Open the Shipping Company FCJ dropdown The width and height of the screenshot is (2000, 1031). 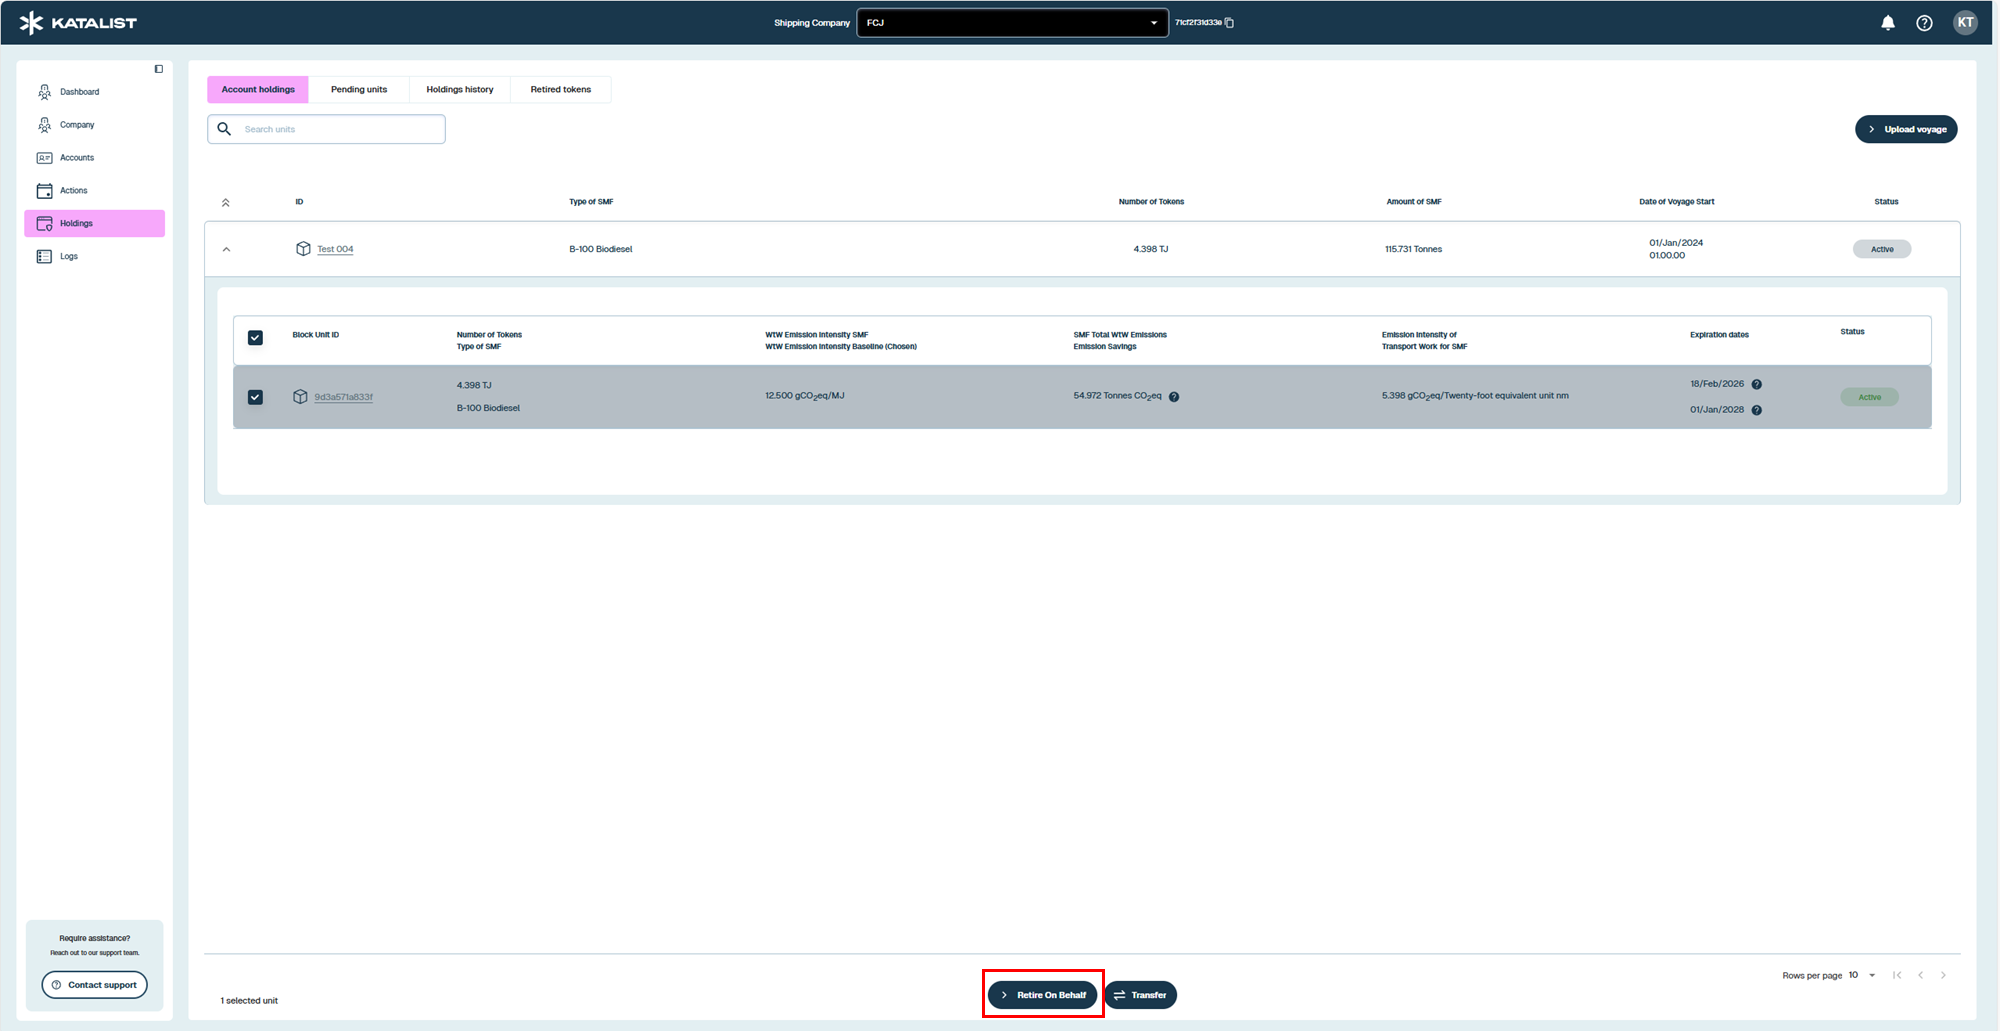(x=1012, y=23)
